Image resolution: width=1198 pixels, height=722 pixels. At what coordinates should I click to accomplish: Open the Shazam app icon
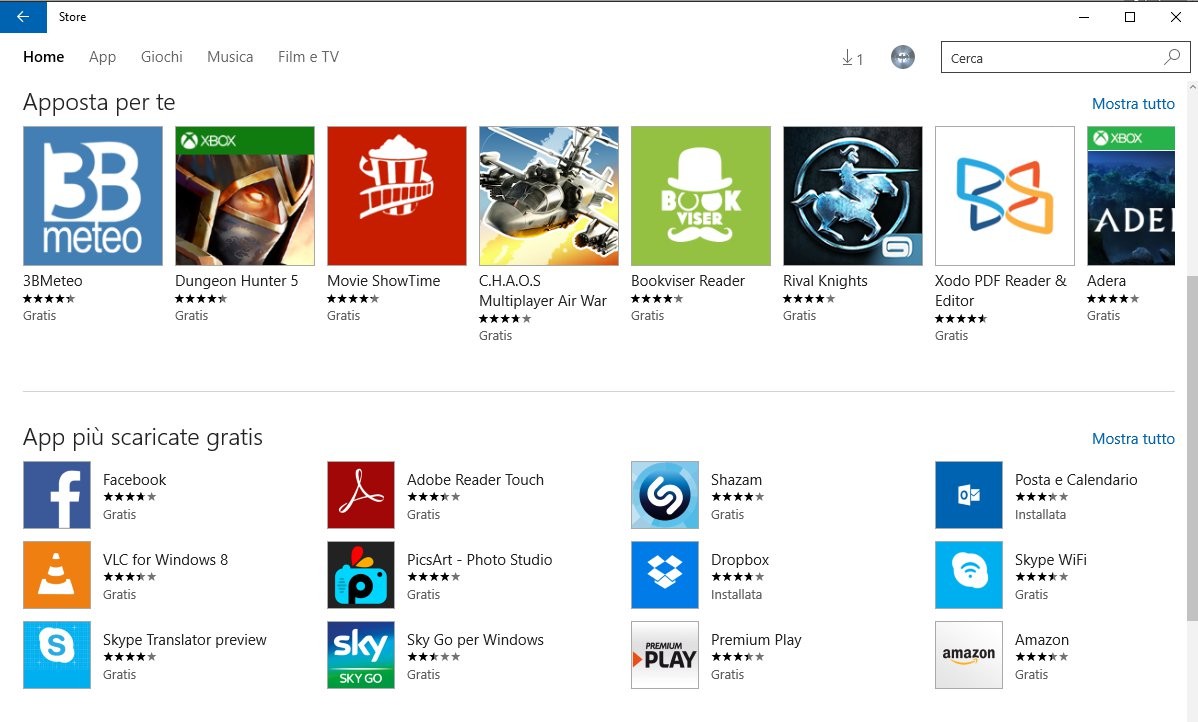(x=664, y=494)
